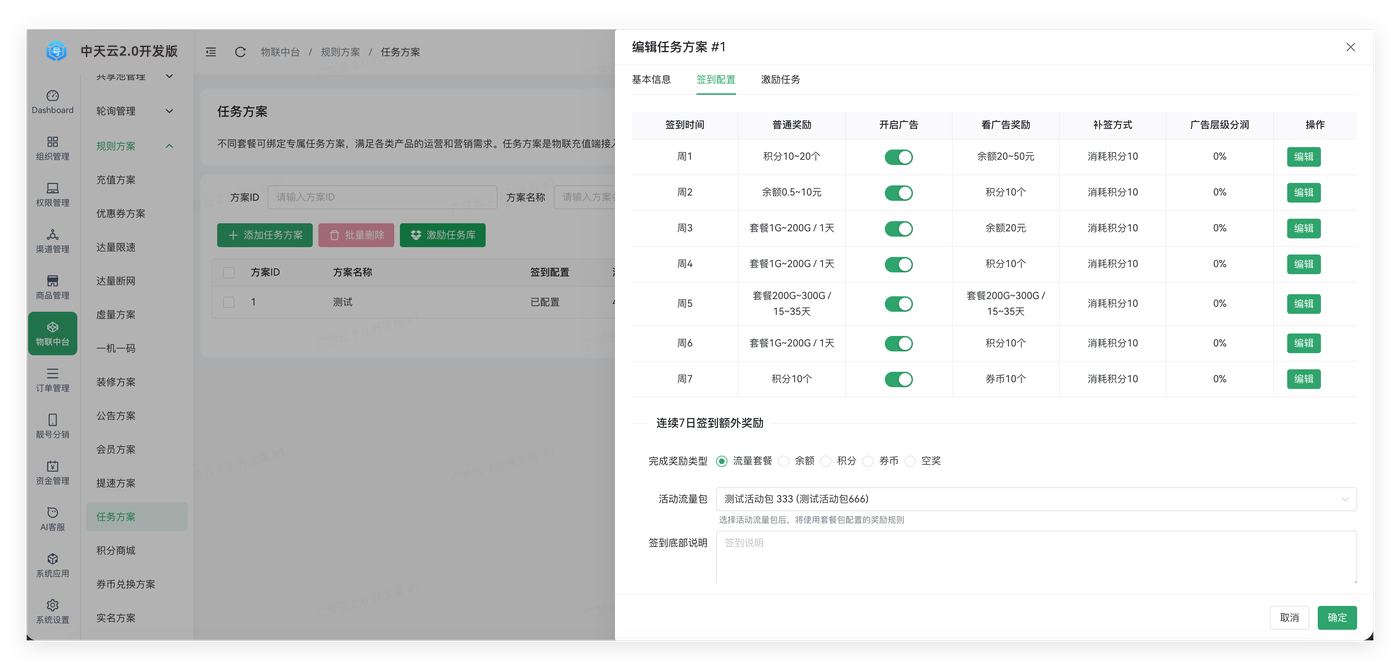
Task: Switch to the 激励任务 tab
Action: [x=780, y=79]
